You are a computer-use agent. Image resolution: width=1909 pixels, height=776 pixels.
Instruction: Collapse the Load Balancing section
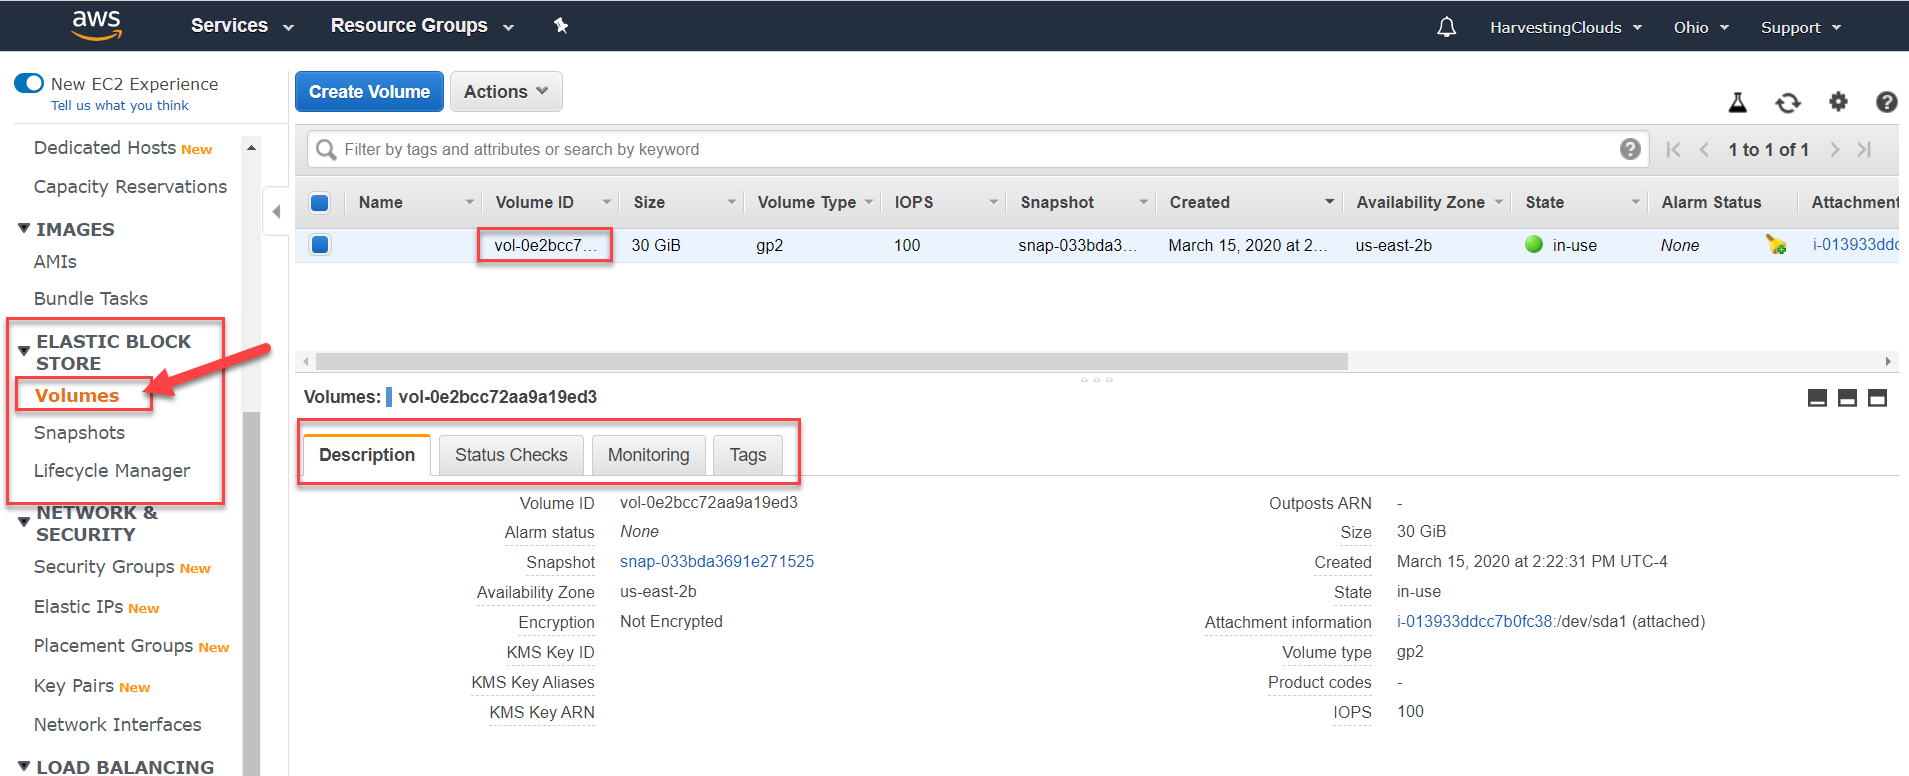click(x=24, y=766)
